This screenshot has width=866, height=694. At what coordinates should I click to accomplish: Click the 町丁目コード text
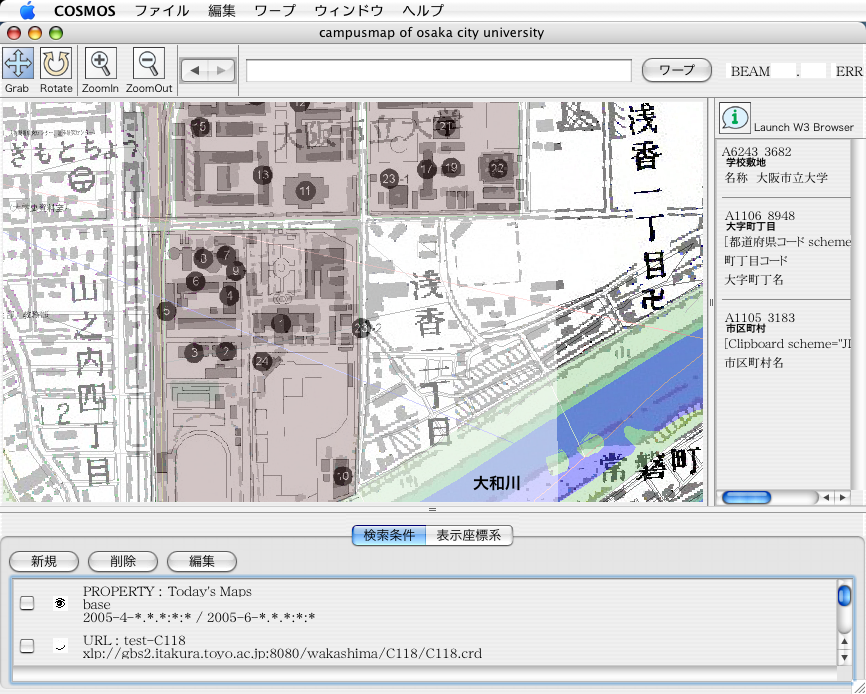[756, 261]
